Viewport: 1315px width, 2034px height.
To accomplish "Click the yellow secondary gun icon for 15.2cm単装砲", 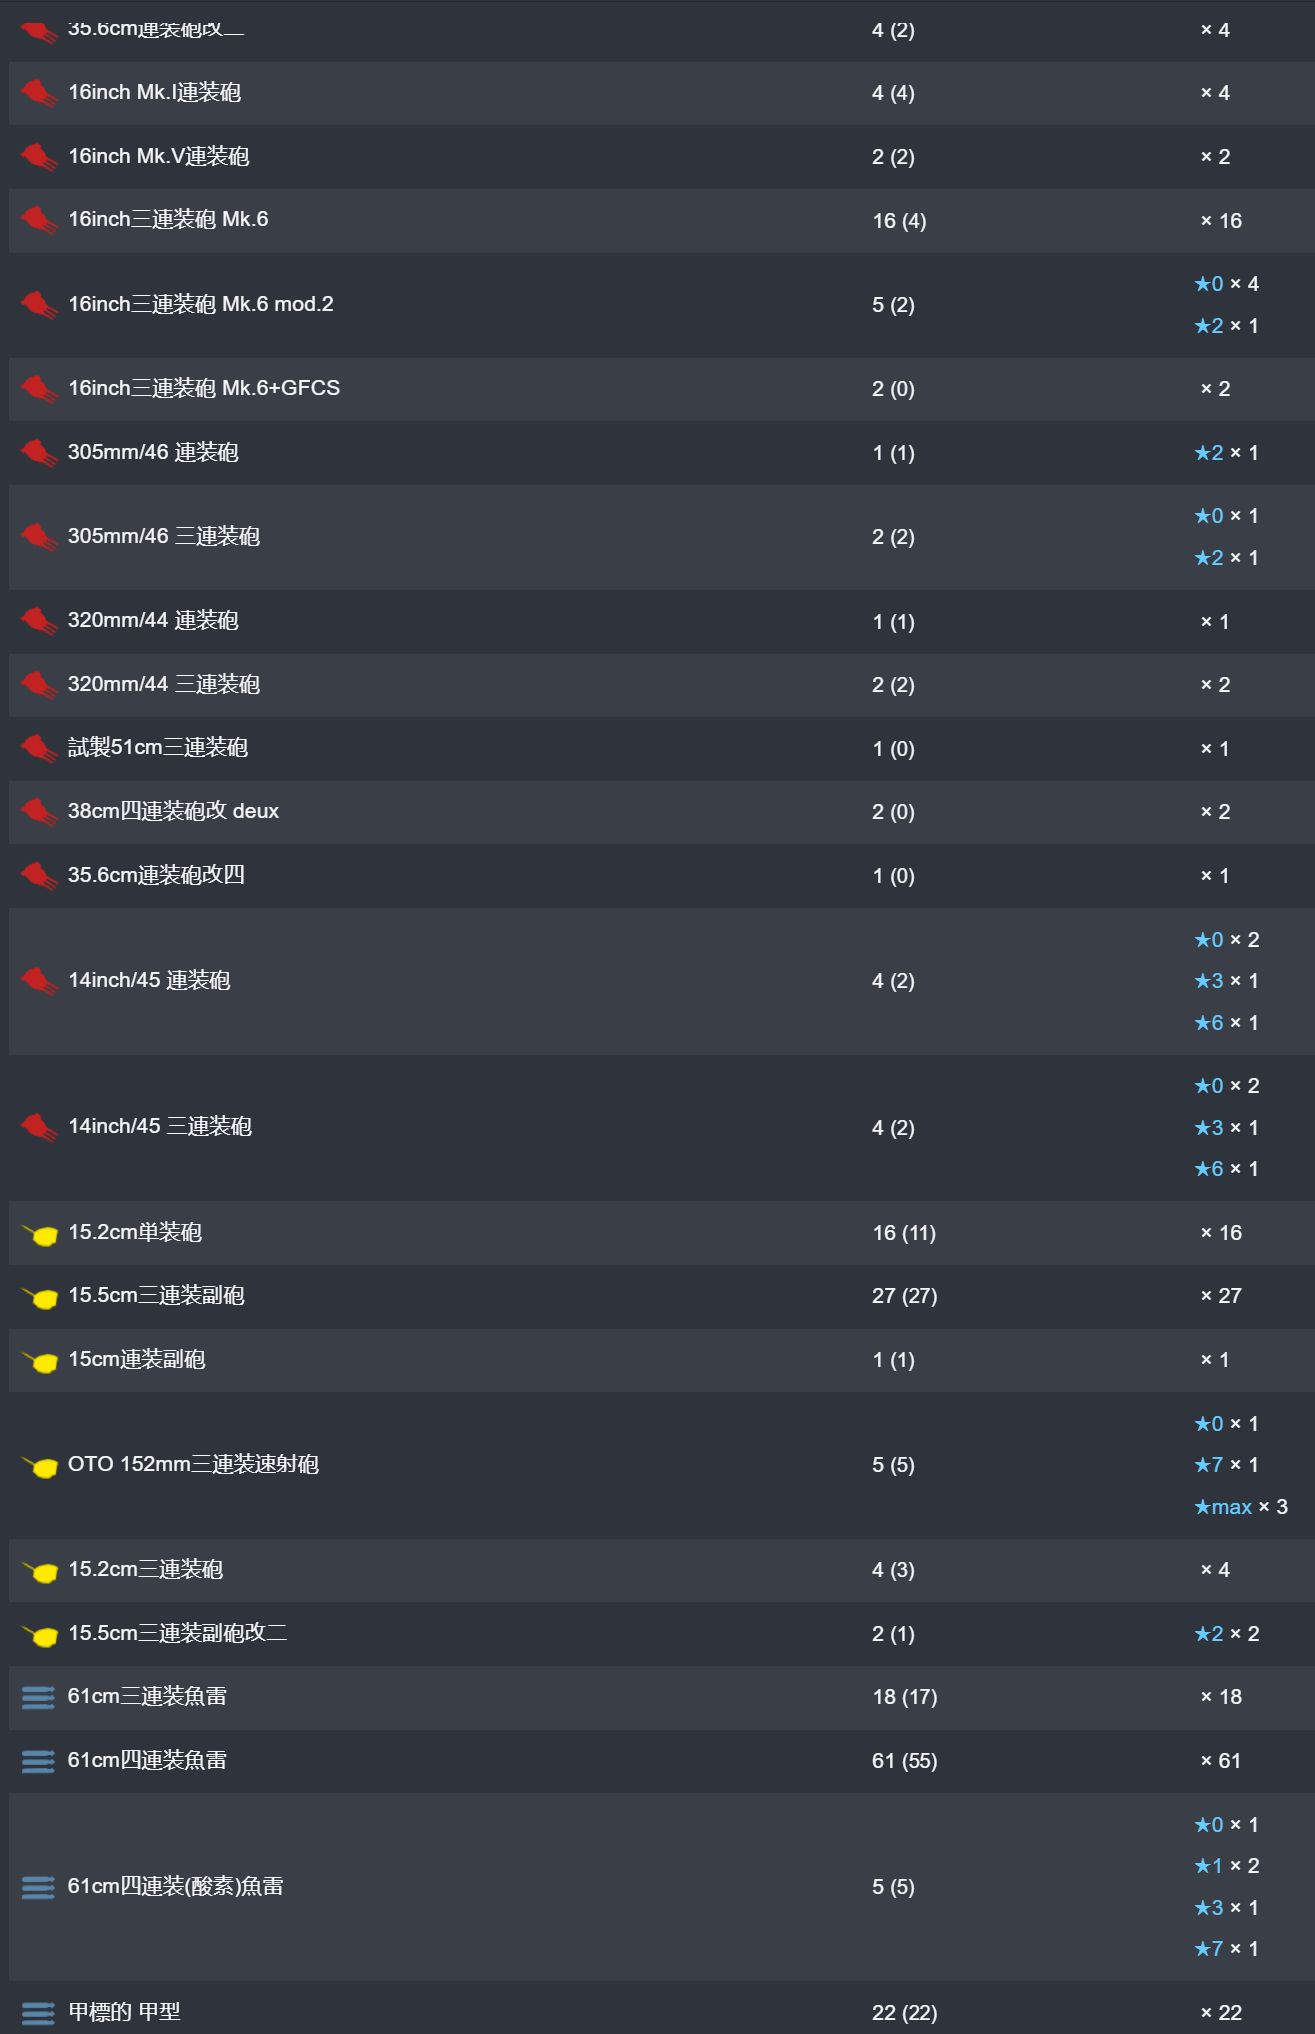I will point(39,1233).
